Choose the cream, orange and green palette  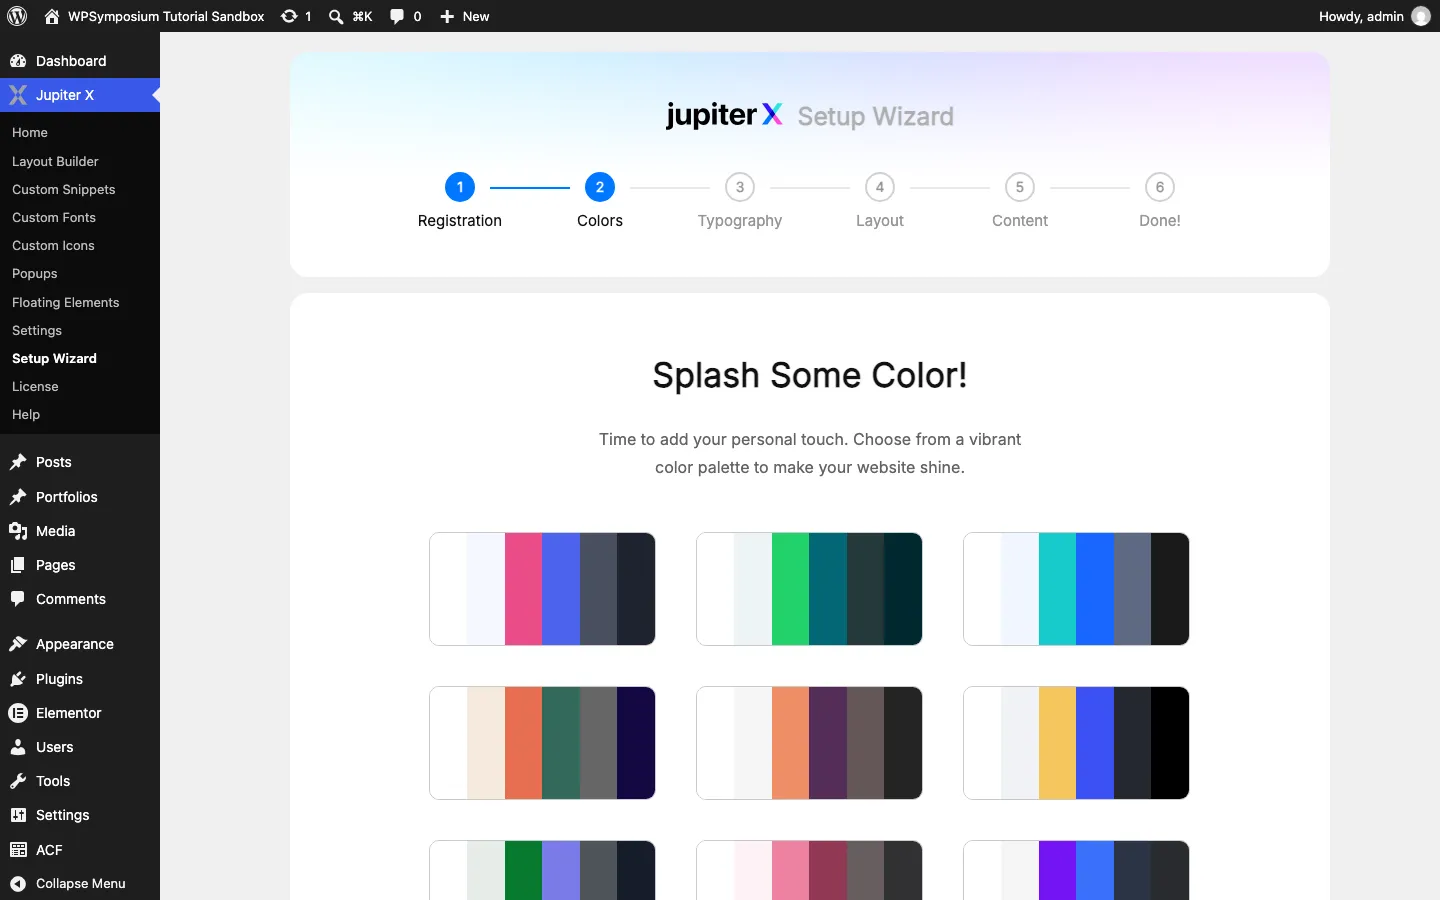[542, 743]
